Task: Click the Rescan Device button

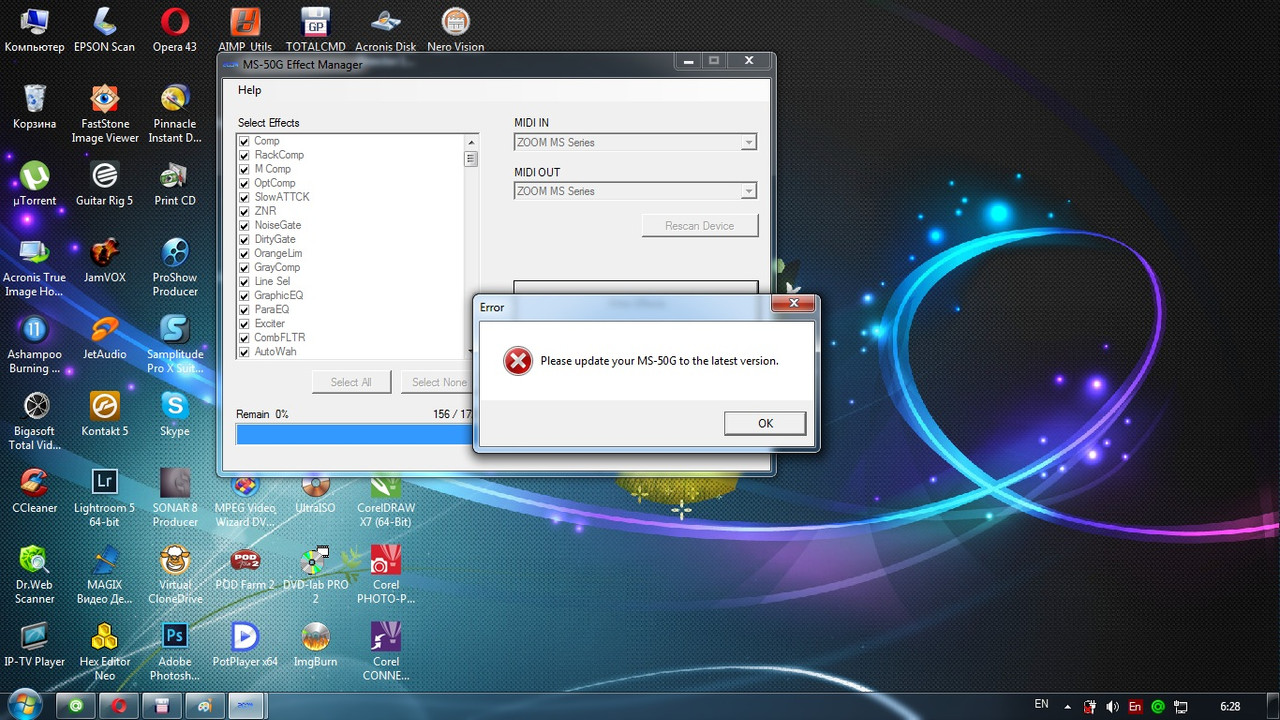Action: tap(700, 226)
